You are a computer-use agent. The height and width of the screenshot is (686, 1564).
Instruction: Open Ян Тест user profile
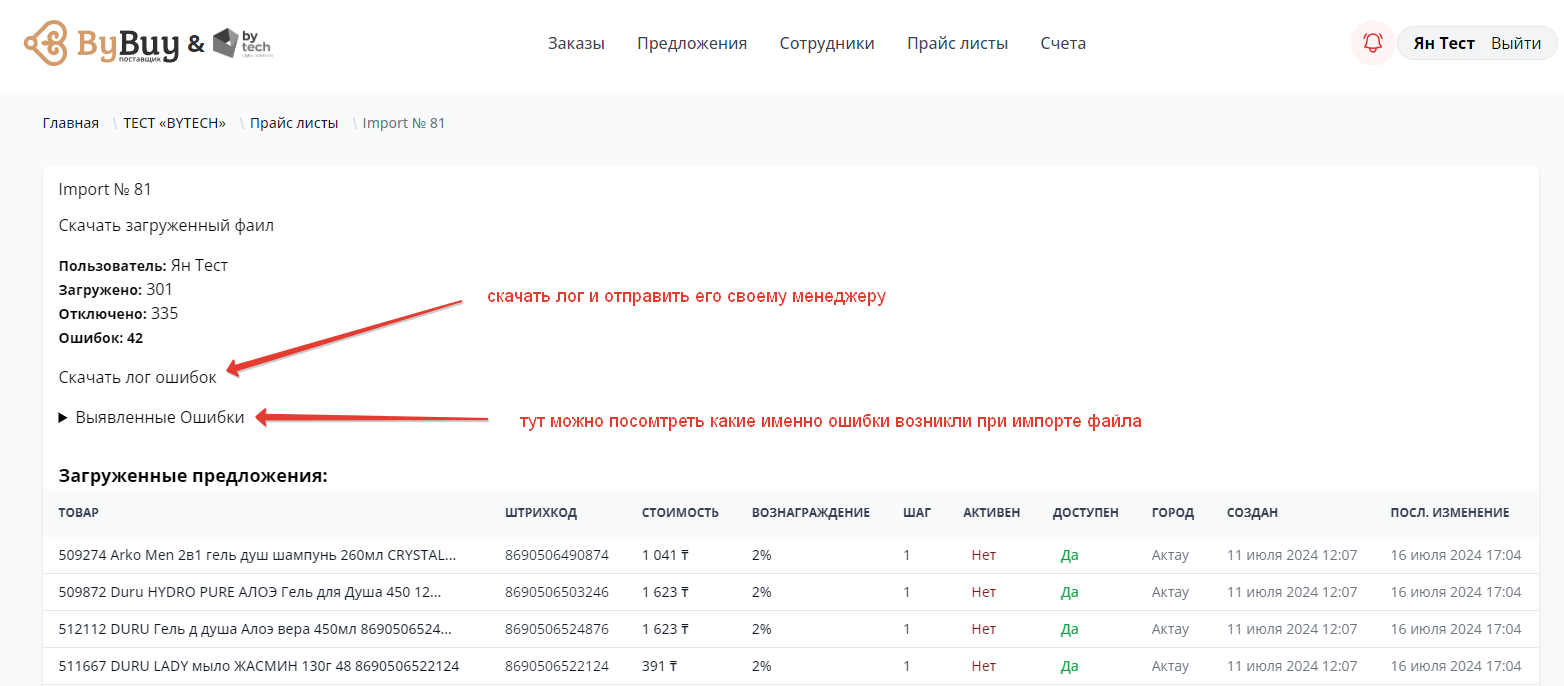pos(1443,43)
